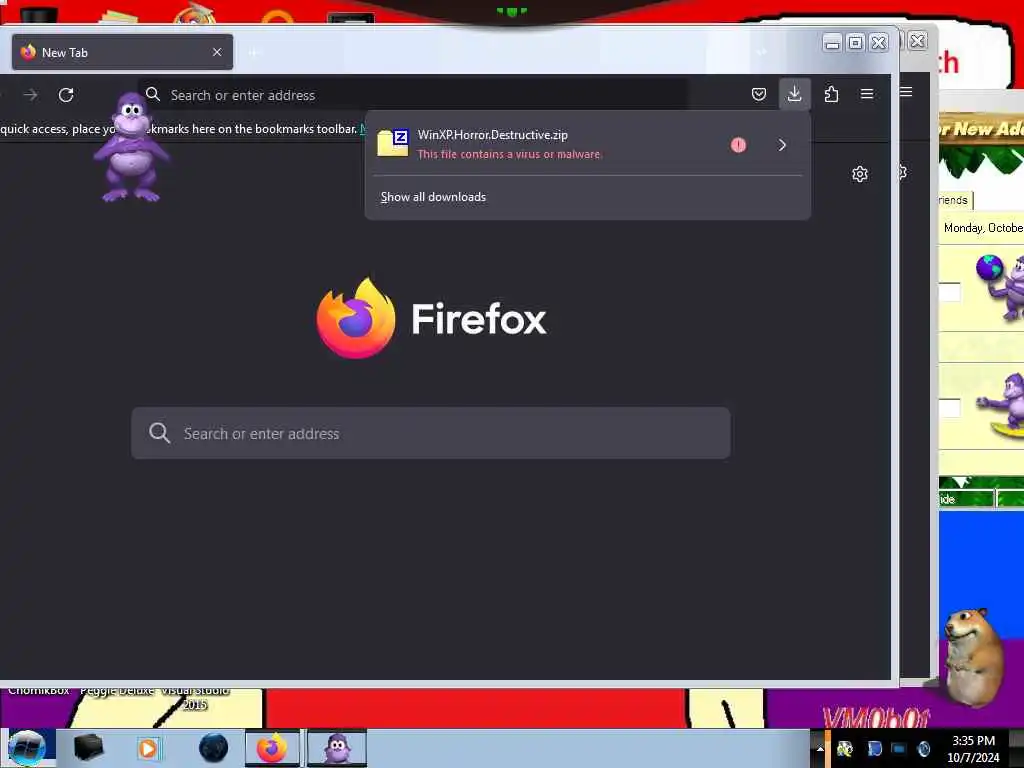Open the black folder taskbar icon
Image resolution: width=1024 pixels, height=768 pixels.
tap(88, 747)
